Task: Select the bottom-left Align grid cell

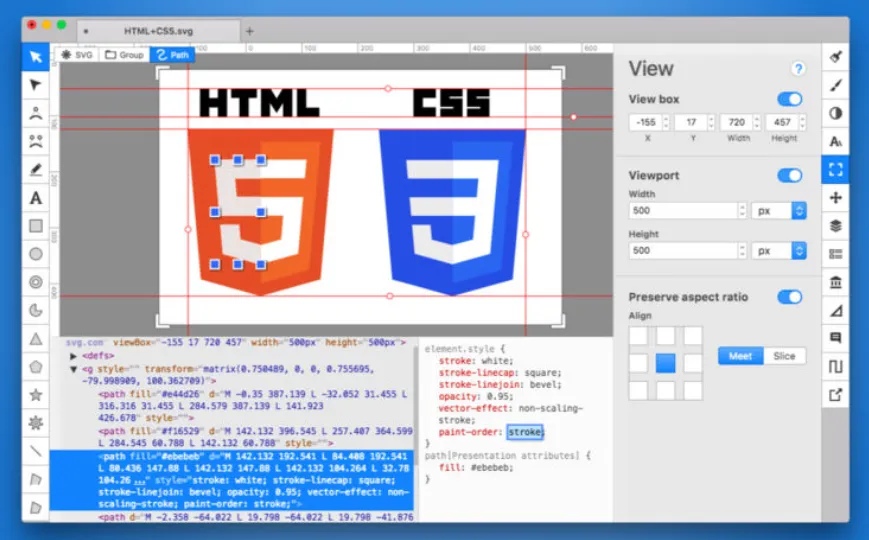Action: 638,390
